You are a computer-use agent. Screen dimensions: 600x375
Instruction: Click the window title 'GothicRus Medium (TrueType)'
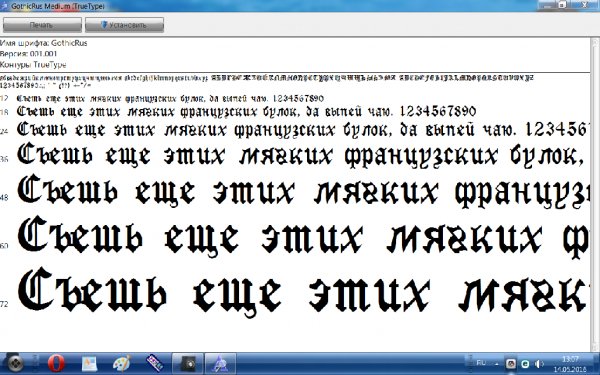57,6
